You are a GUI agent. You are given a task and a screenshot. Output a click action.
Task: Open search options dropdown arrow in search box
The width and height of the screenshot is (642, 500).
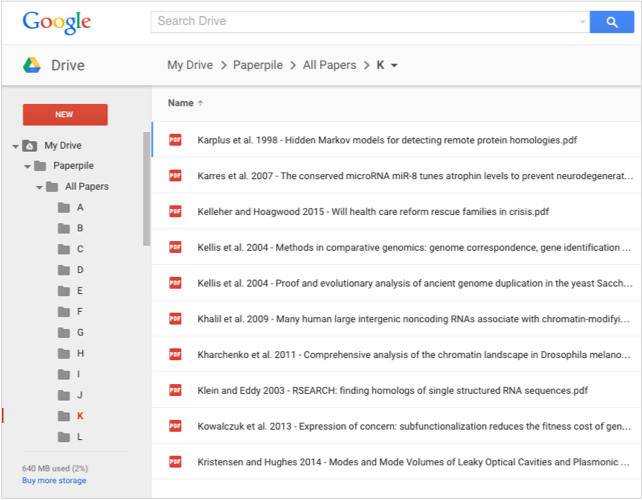[x=582, y=22]
